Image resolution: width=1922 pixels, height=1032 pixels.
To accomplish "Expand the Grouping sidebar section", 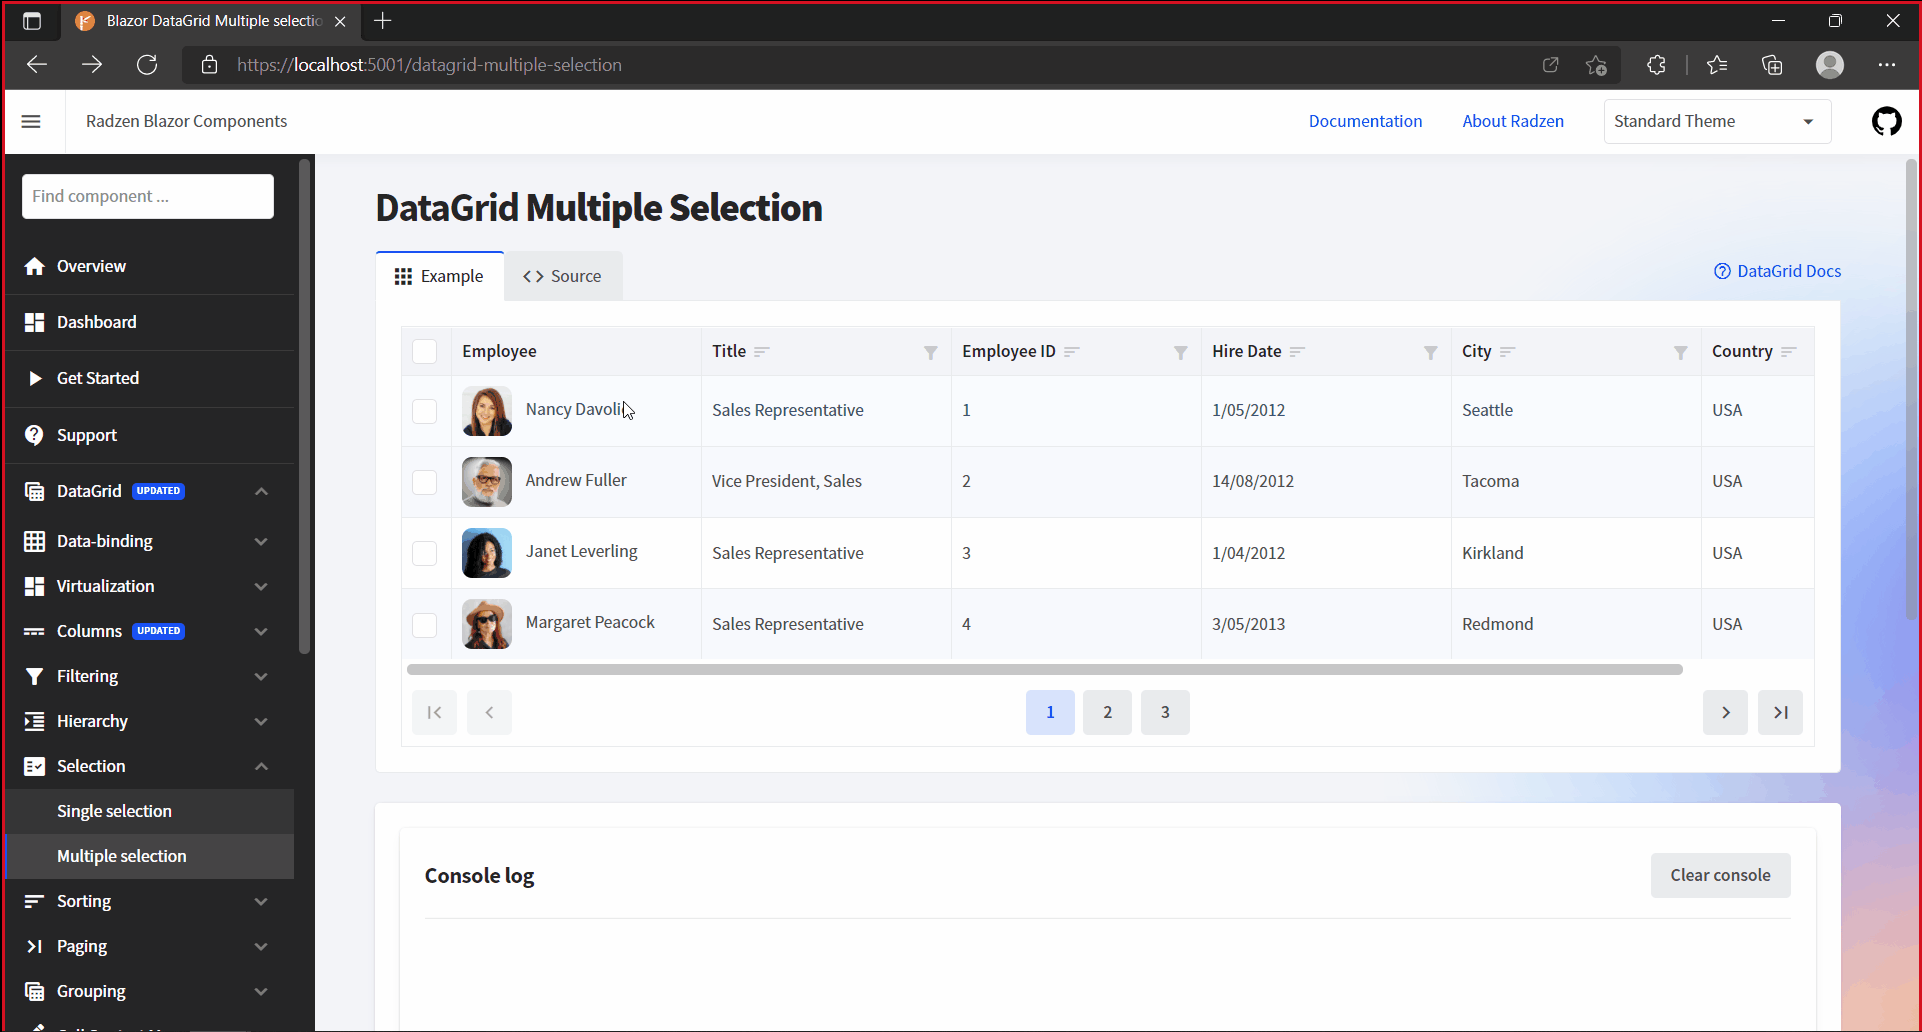I will [x=261, y=991].
